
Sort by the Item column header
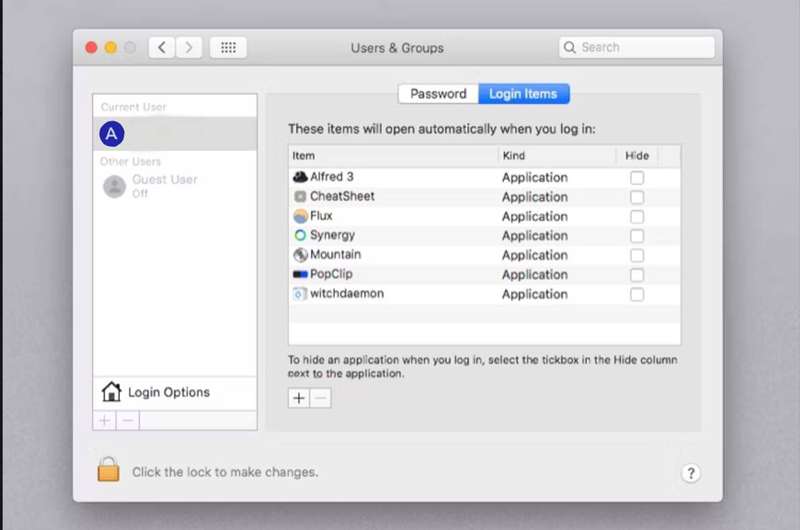point(393,156)
